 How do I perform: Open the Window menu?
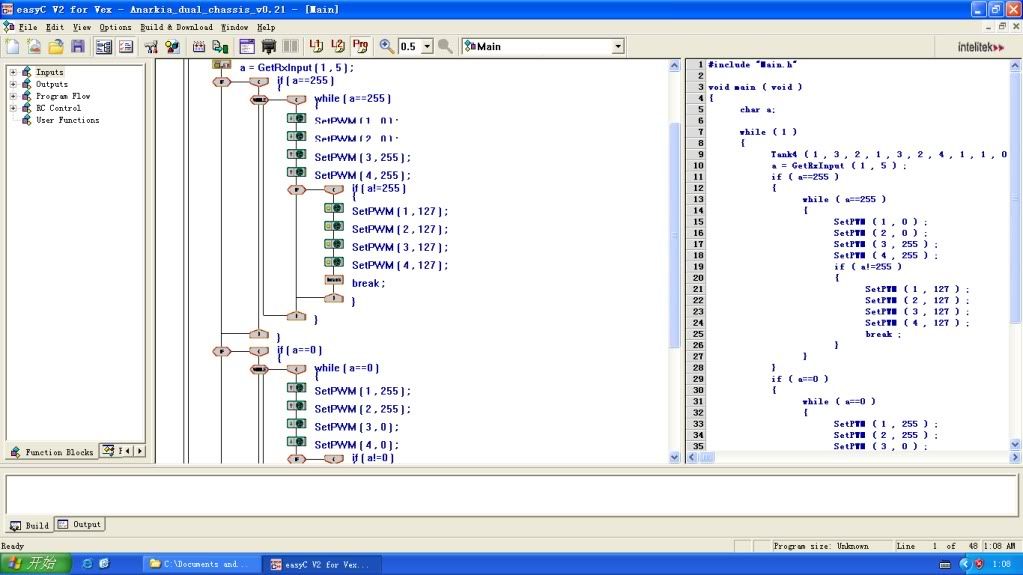[x=234, y=27]
